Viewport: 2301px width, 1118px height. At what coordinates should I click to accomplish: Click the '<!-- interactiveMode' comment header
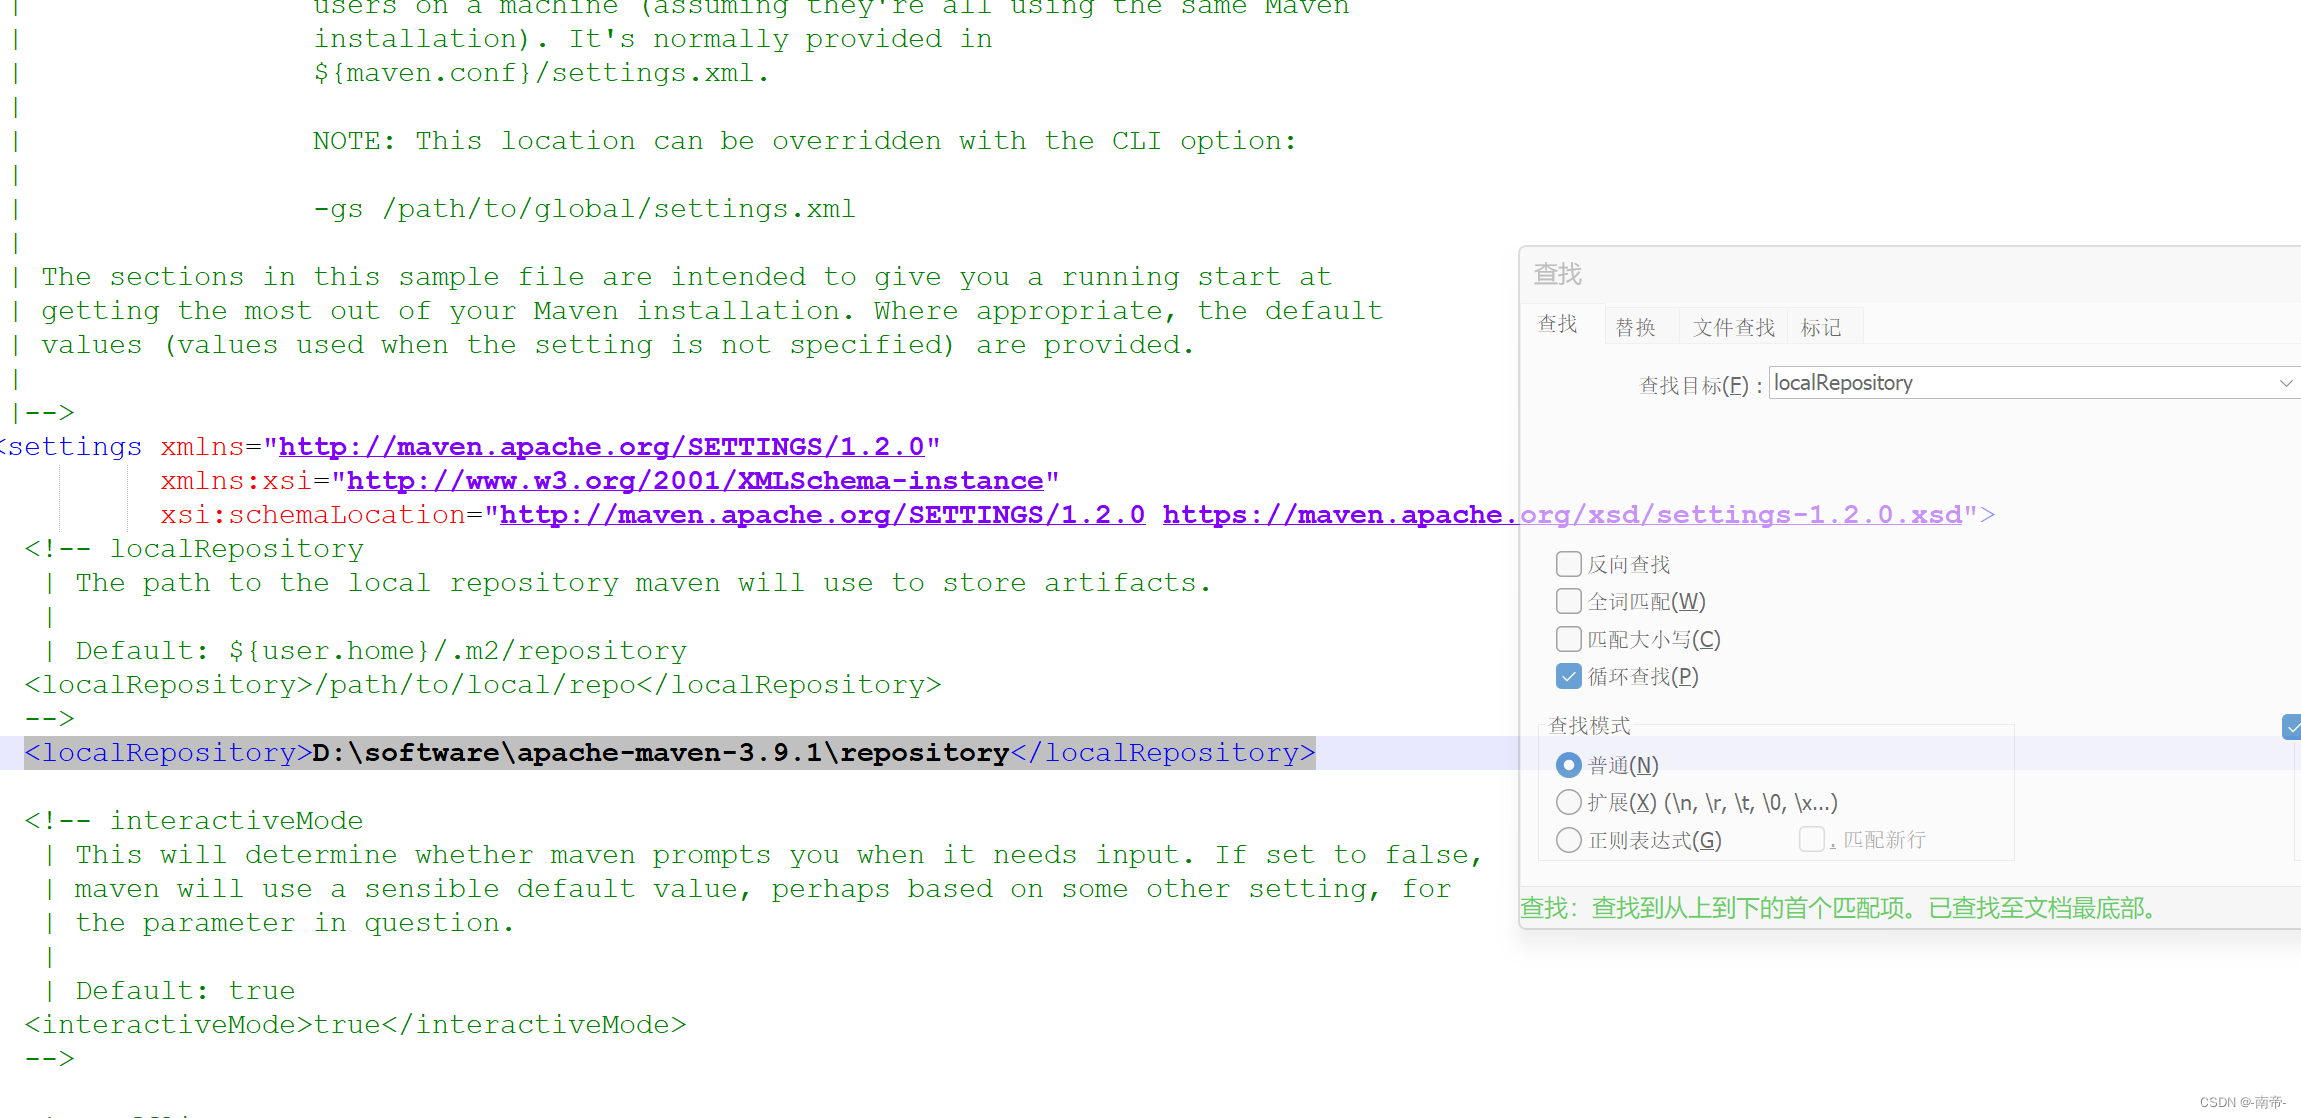click(x=194, y=821)
